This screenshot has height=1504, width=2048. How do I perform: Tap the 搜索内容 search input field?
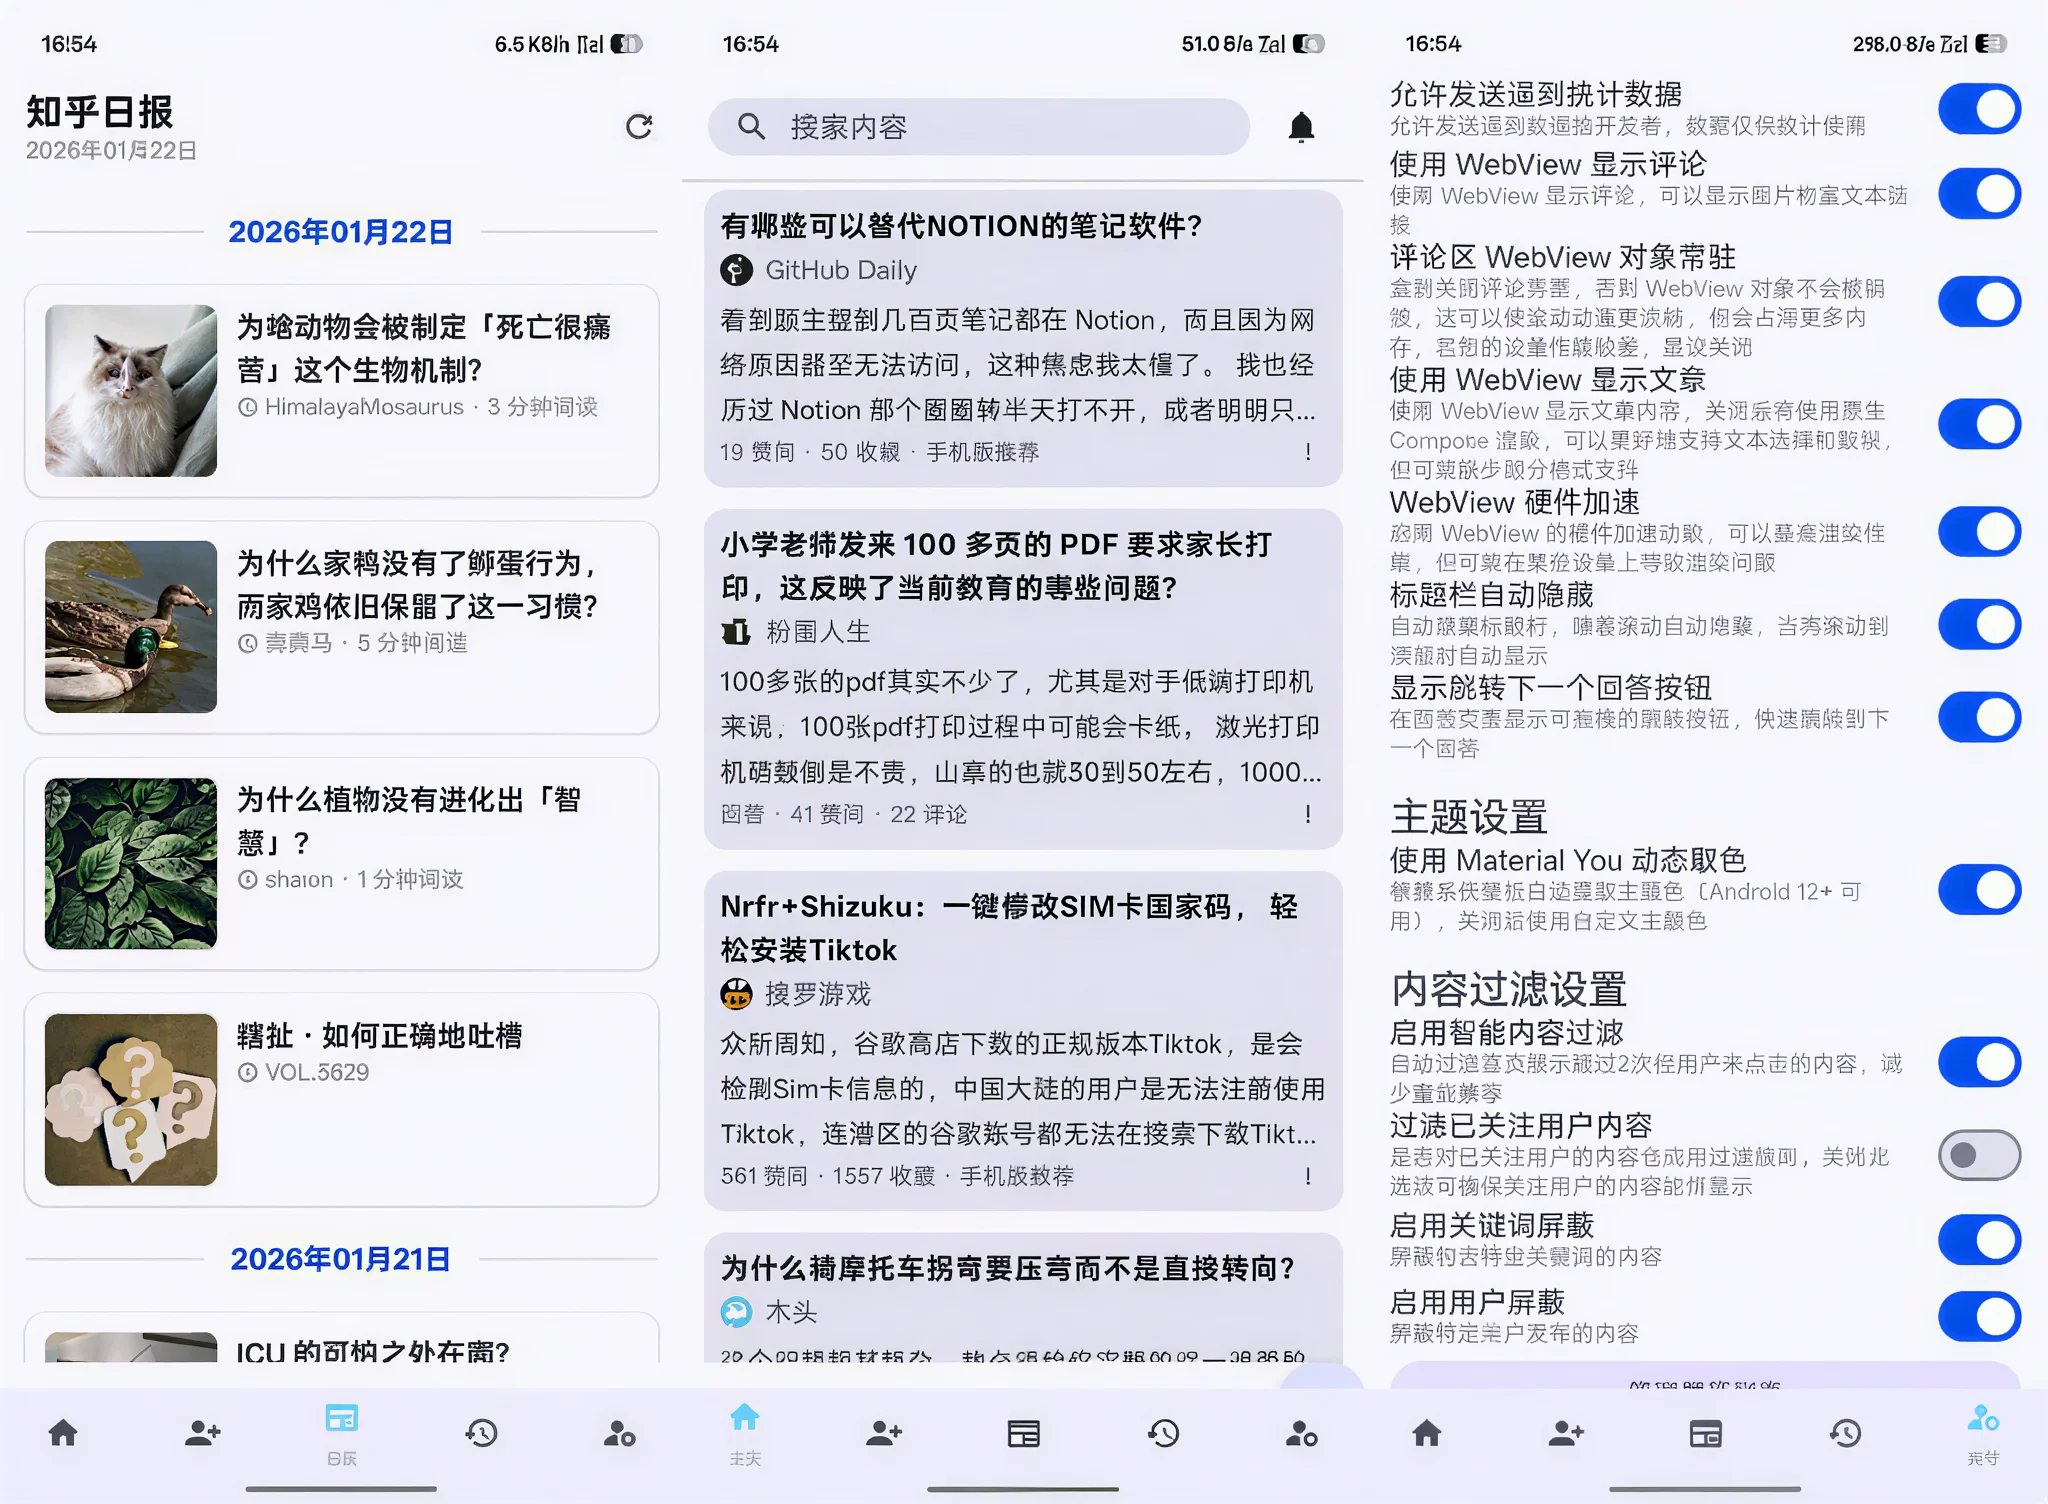pyautogui.click(x=978, y=127)
